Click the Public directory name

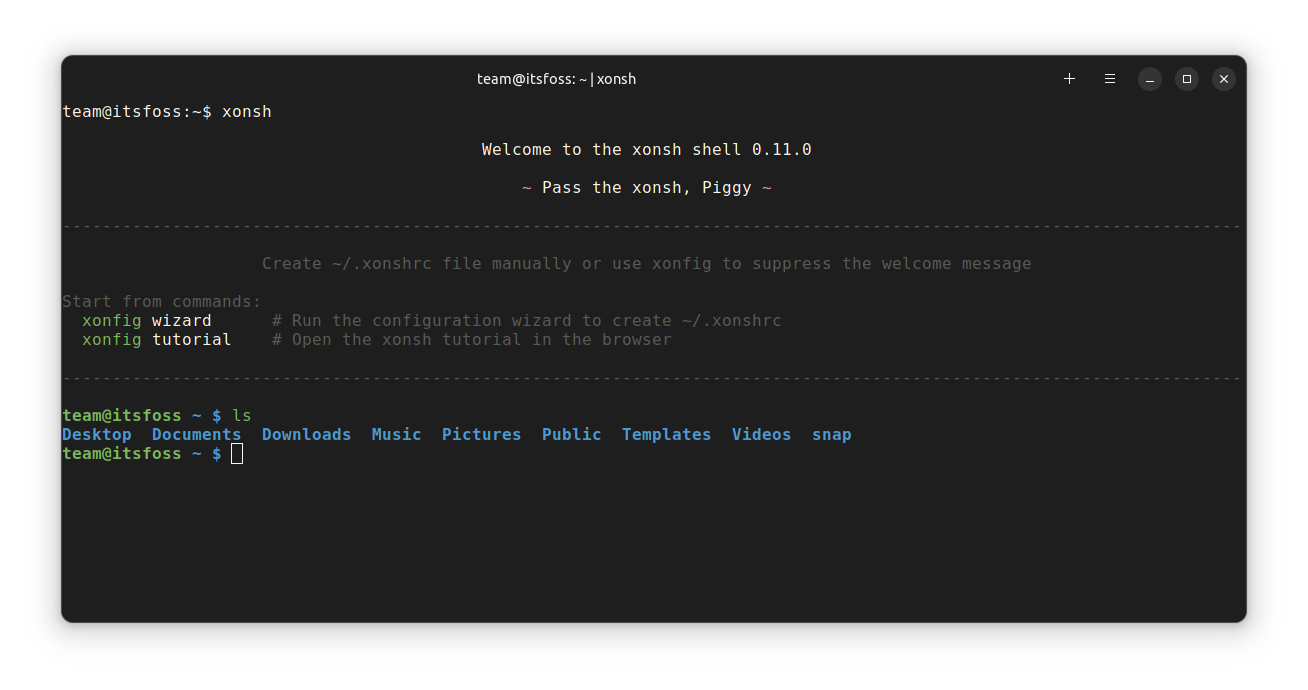click(571, 435)
